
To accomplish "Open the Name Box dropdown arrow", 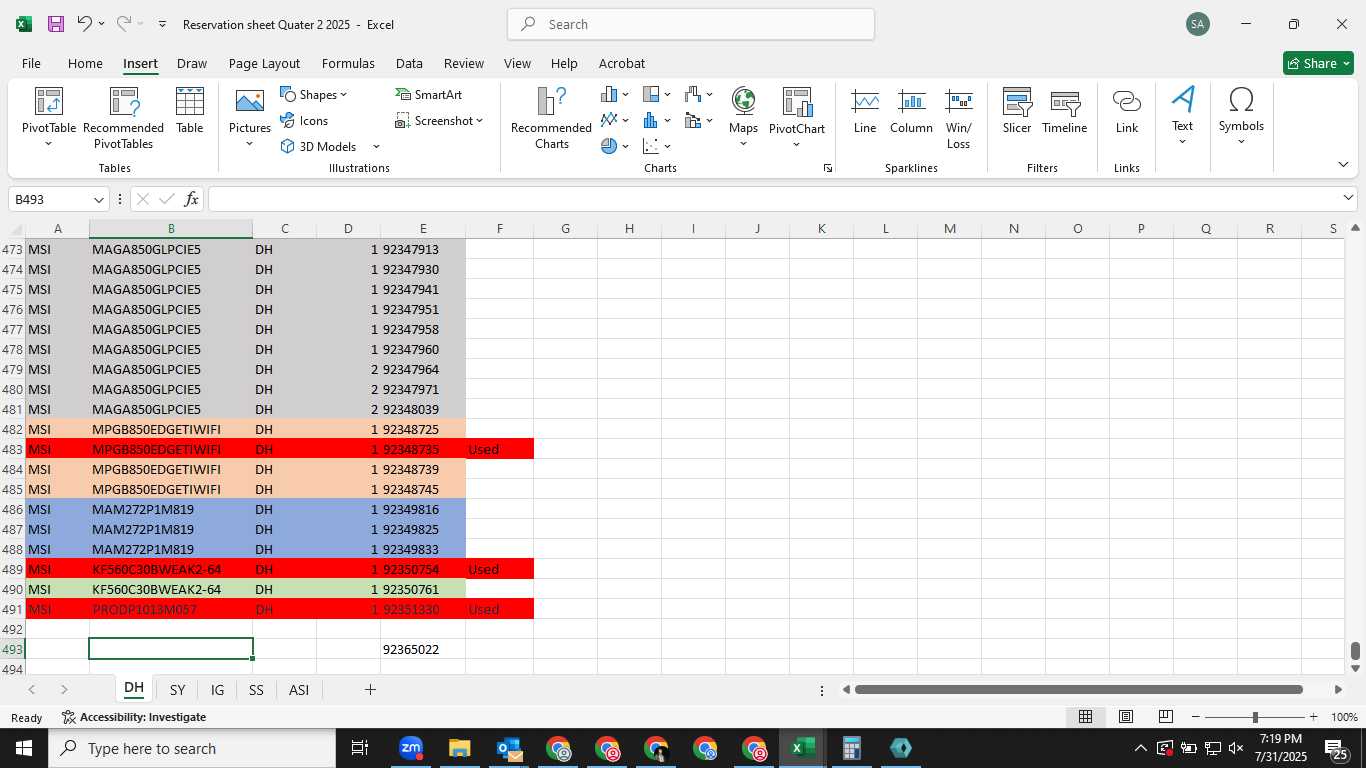I will click(100, 199).
